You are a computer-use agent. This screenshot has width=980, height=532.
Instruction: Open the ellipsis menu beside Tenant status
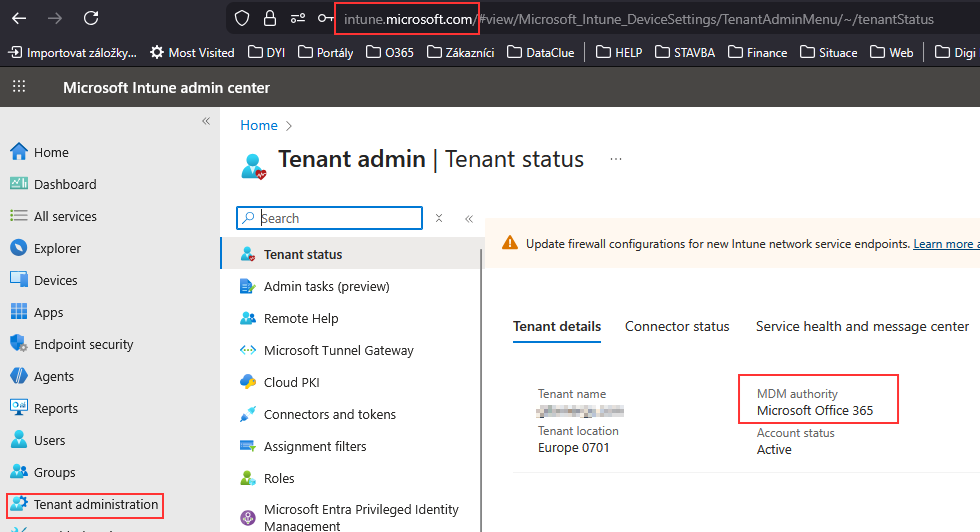pyautogui.click(x=616, y=159)
